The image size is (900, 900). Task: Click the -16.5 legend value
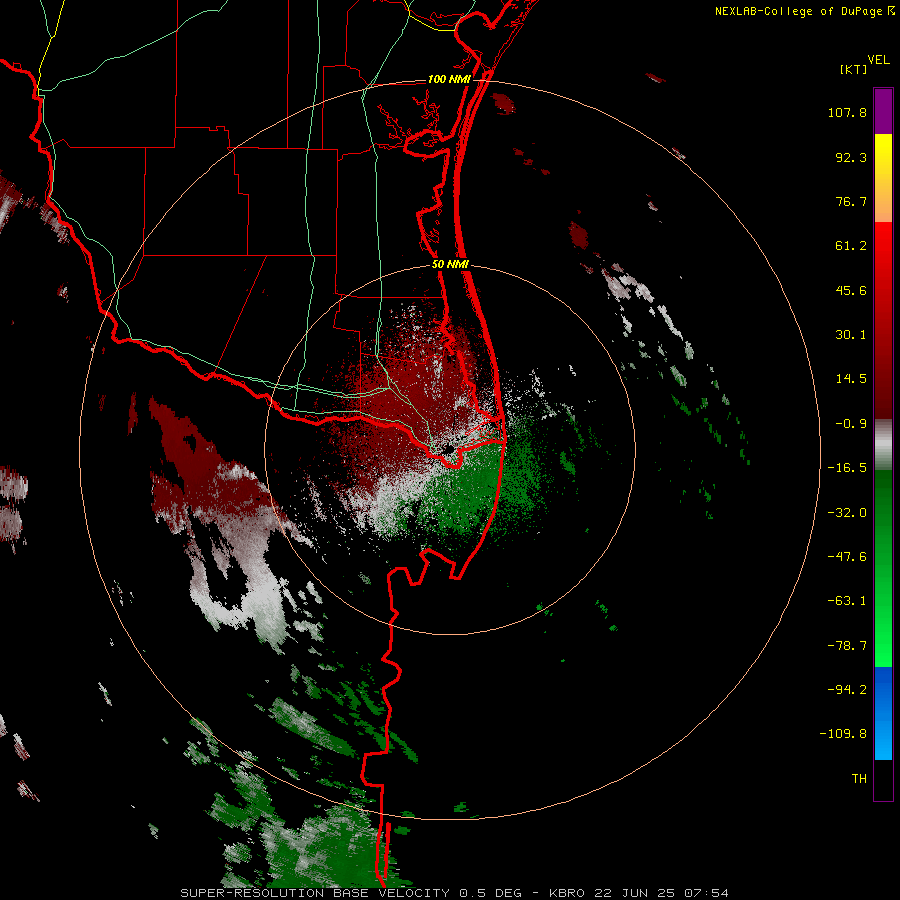click(847, 468)
